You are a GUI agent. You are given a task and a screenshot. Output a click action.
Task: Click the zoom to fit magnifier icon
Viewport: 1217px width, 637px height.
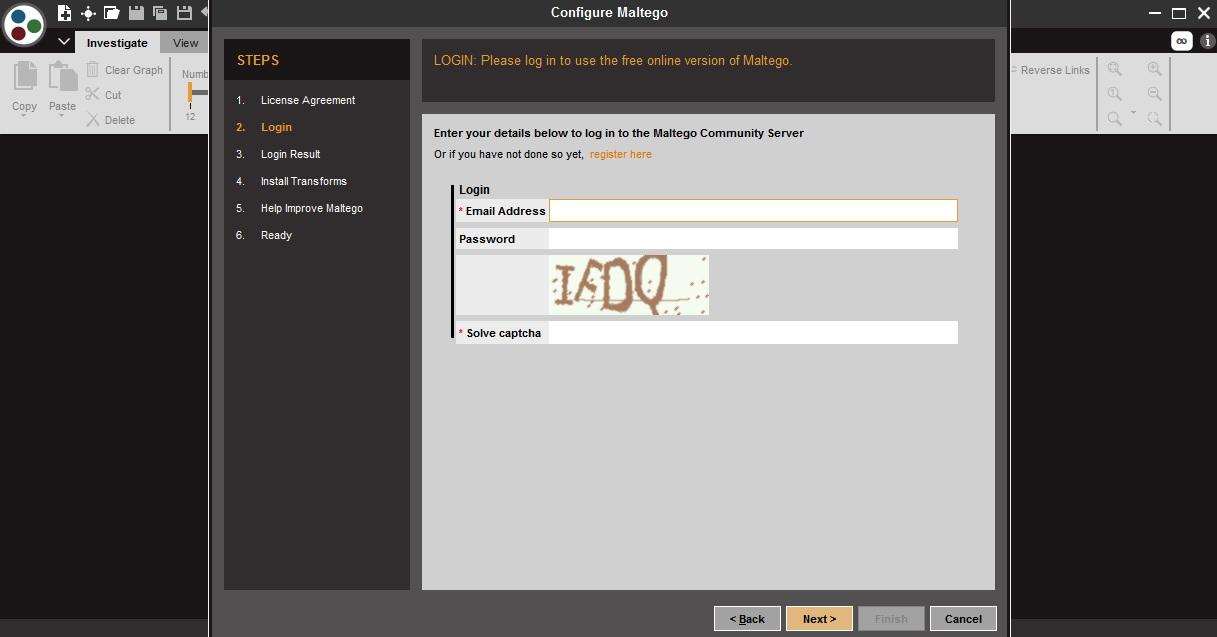tap(1114, 69)
